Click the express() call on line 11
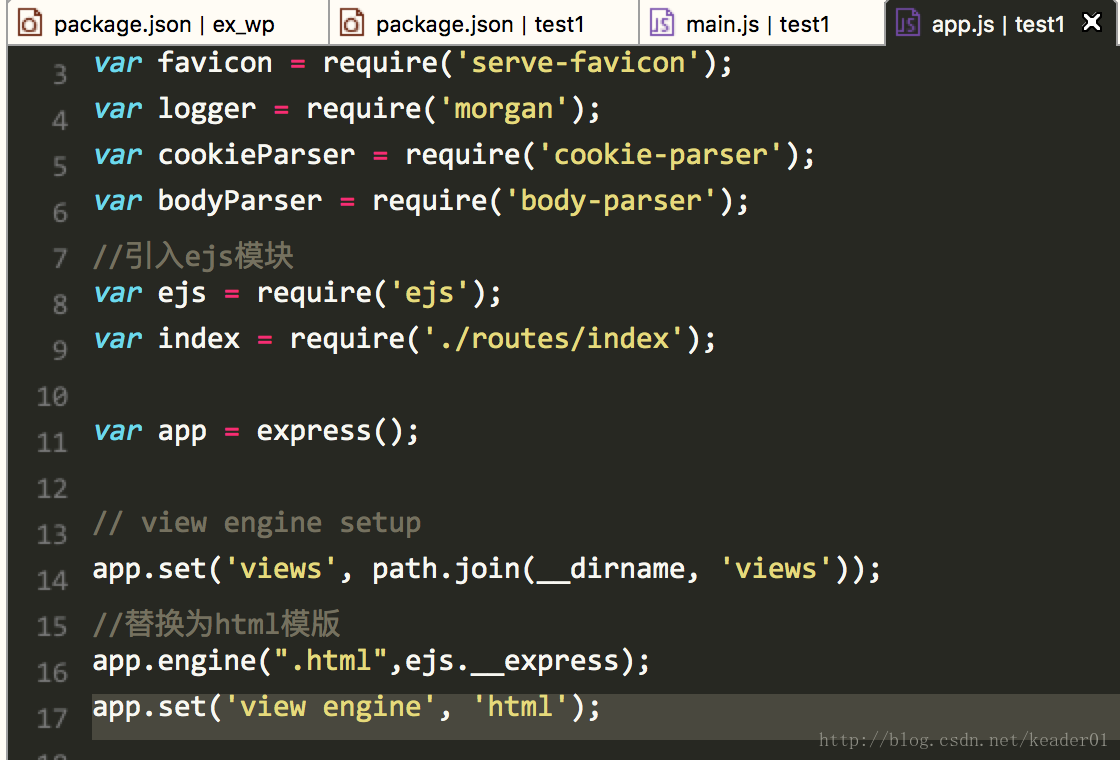 (329, 431)
